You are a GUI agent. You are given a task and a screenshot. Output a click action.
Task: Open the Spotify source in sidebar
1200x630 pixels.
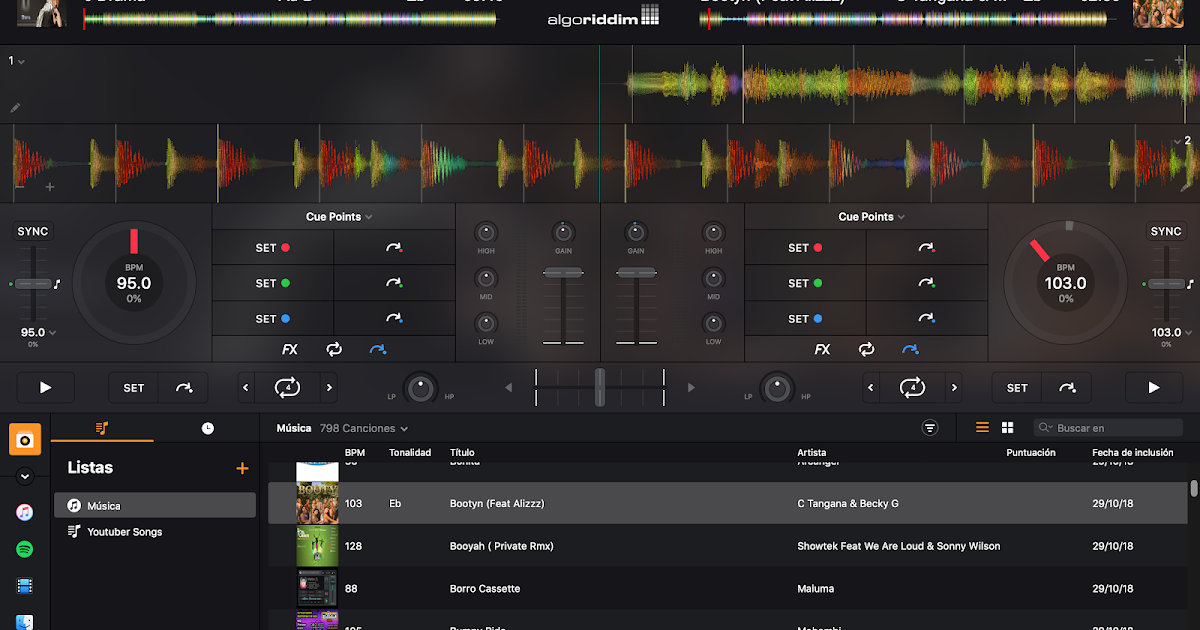(x=25, y=549)
